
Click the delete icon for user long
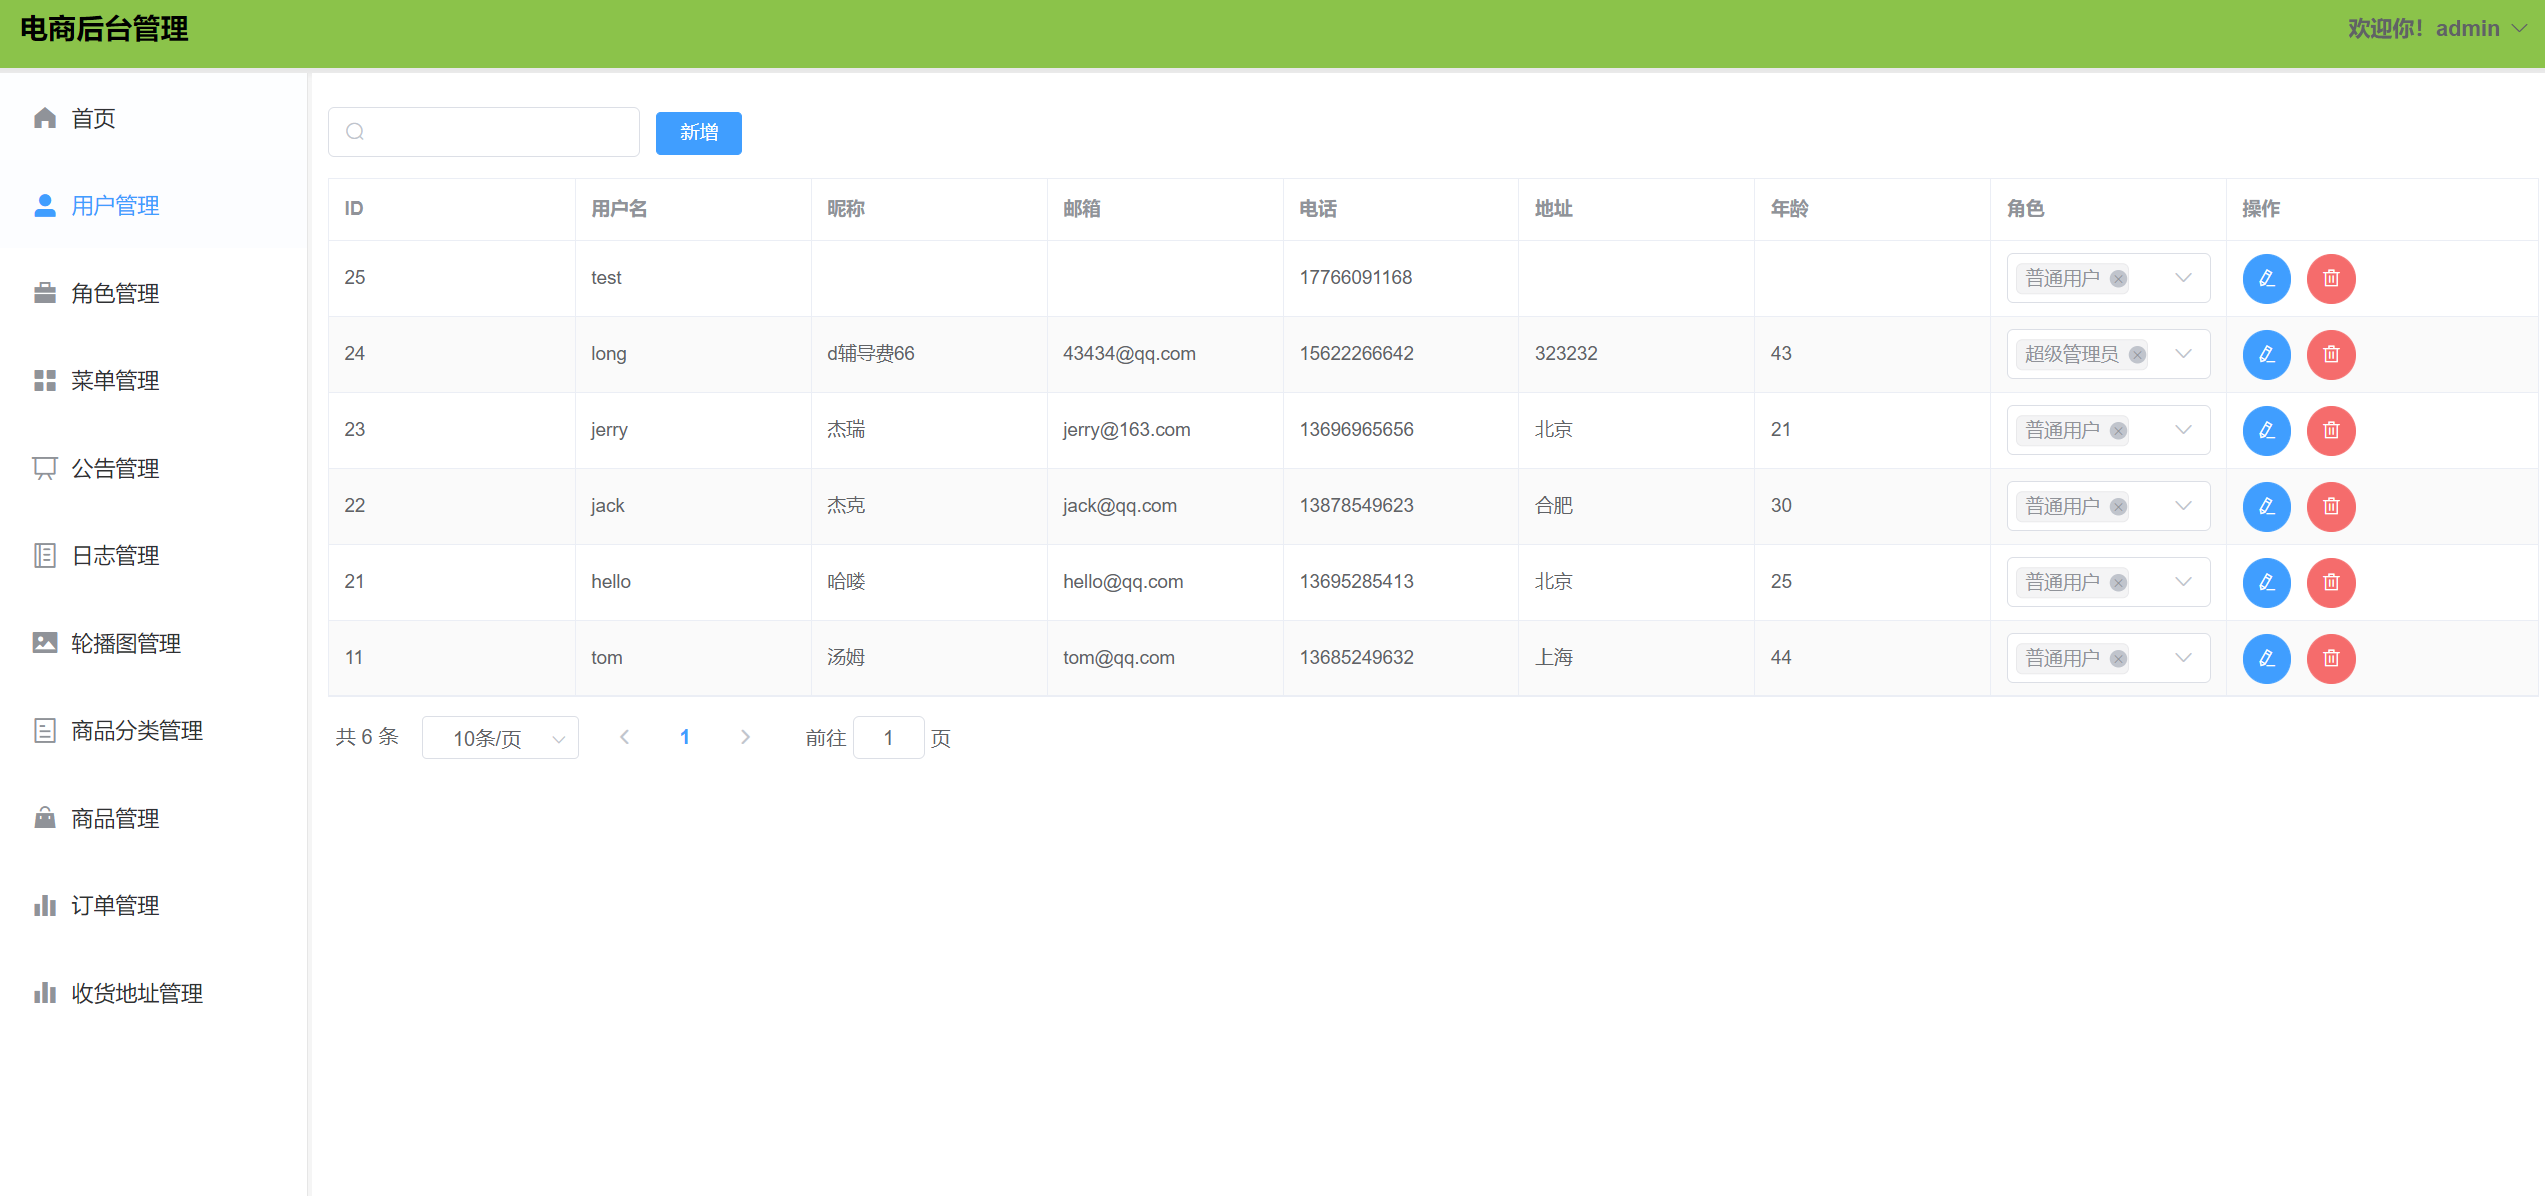2330,354
